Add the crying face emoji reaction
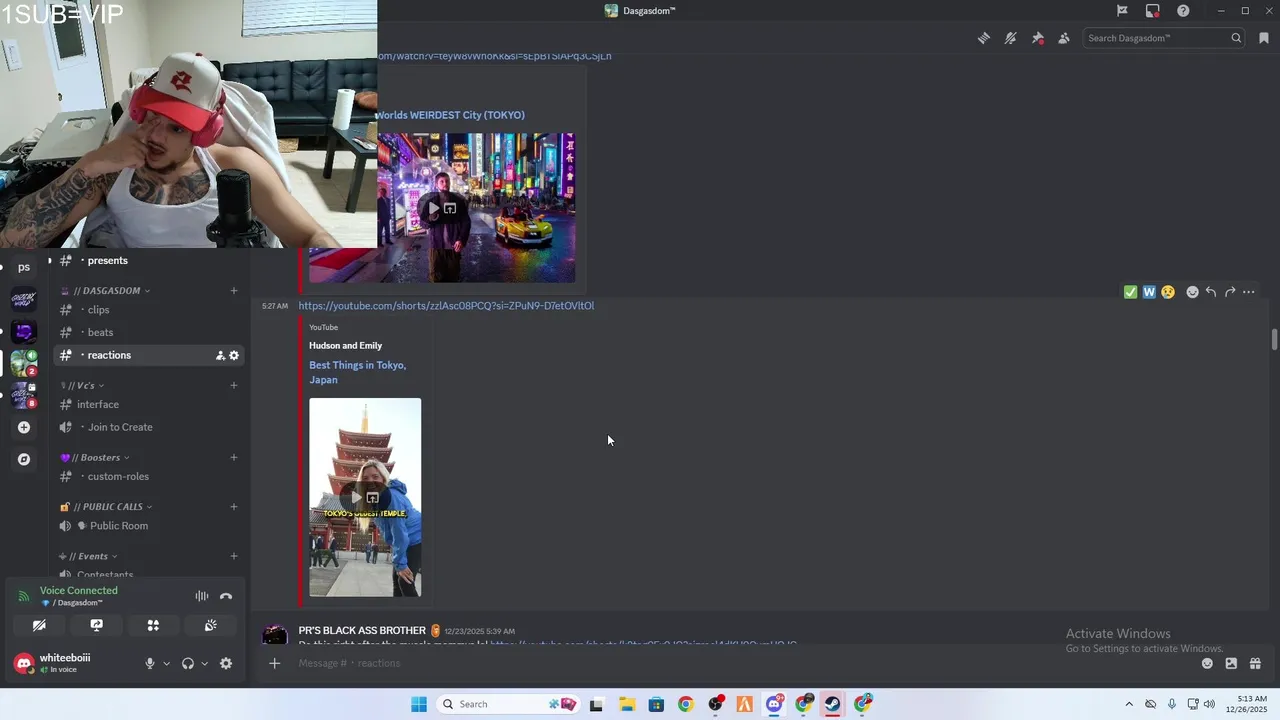This screenshot has width=1280, height=720. [x=1167, y=292]
